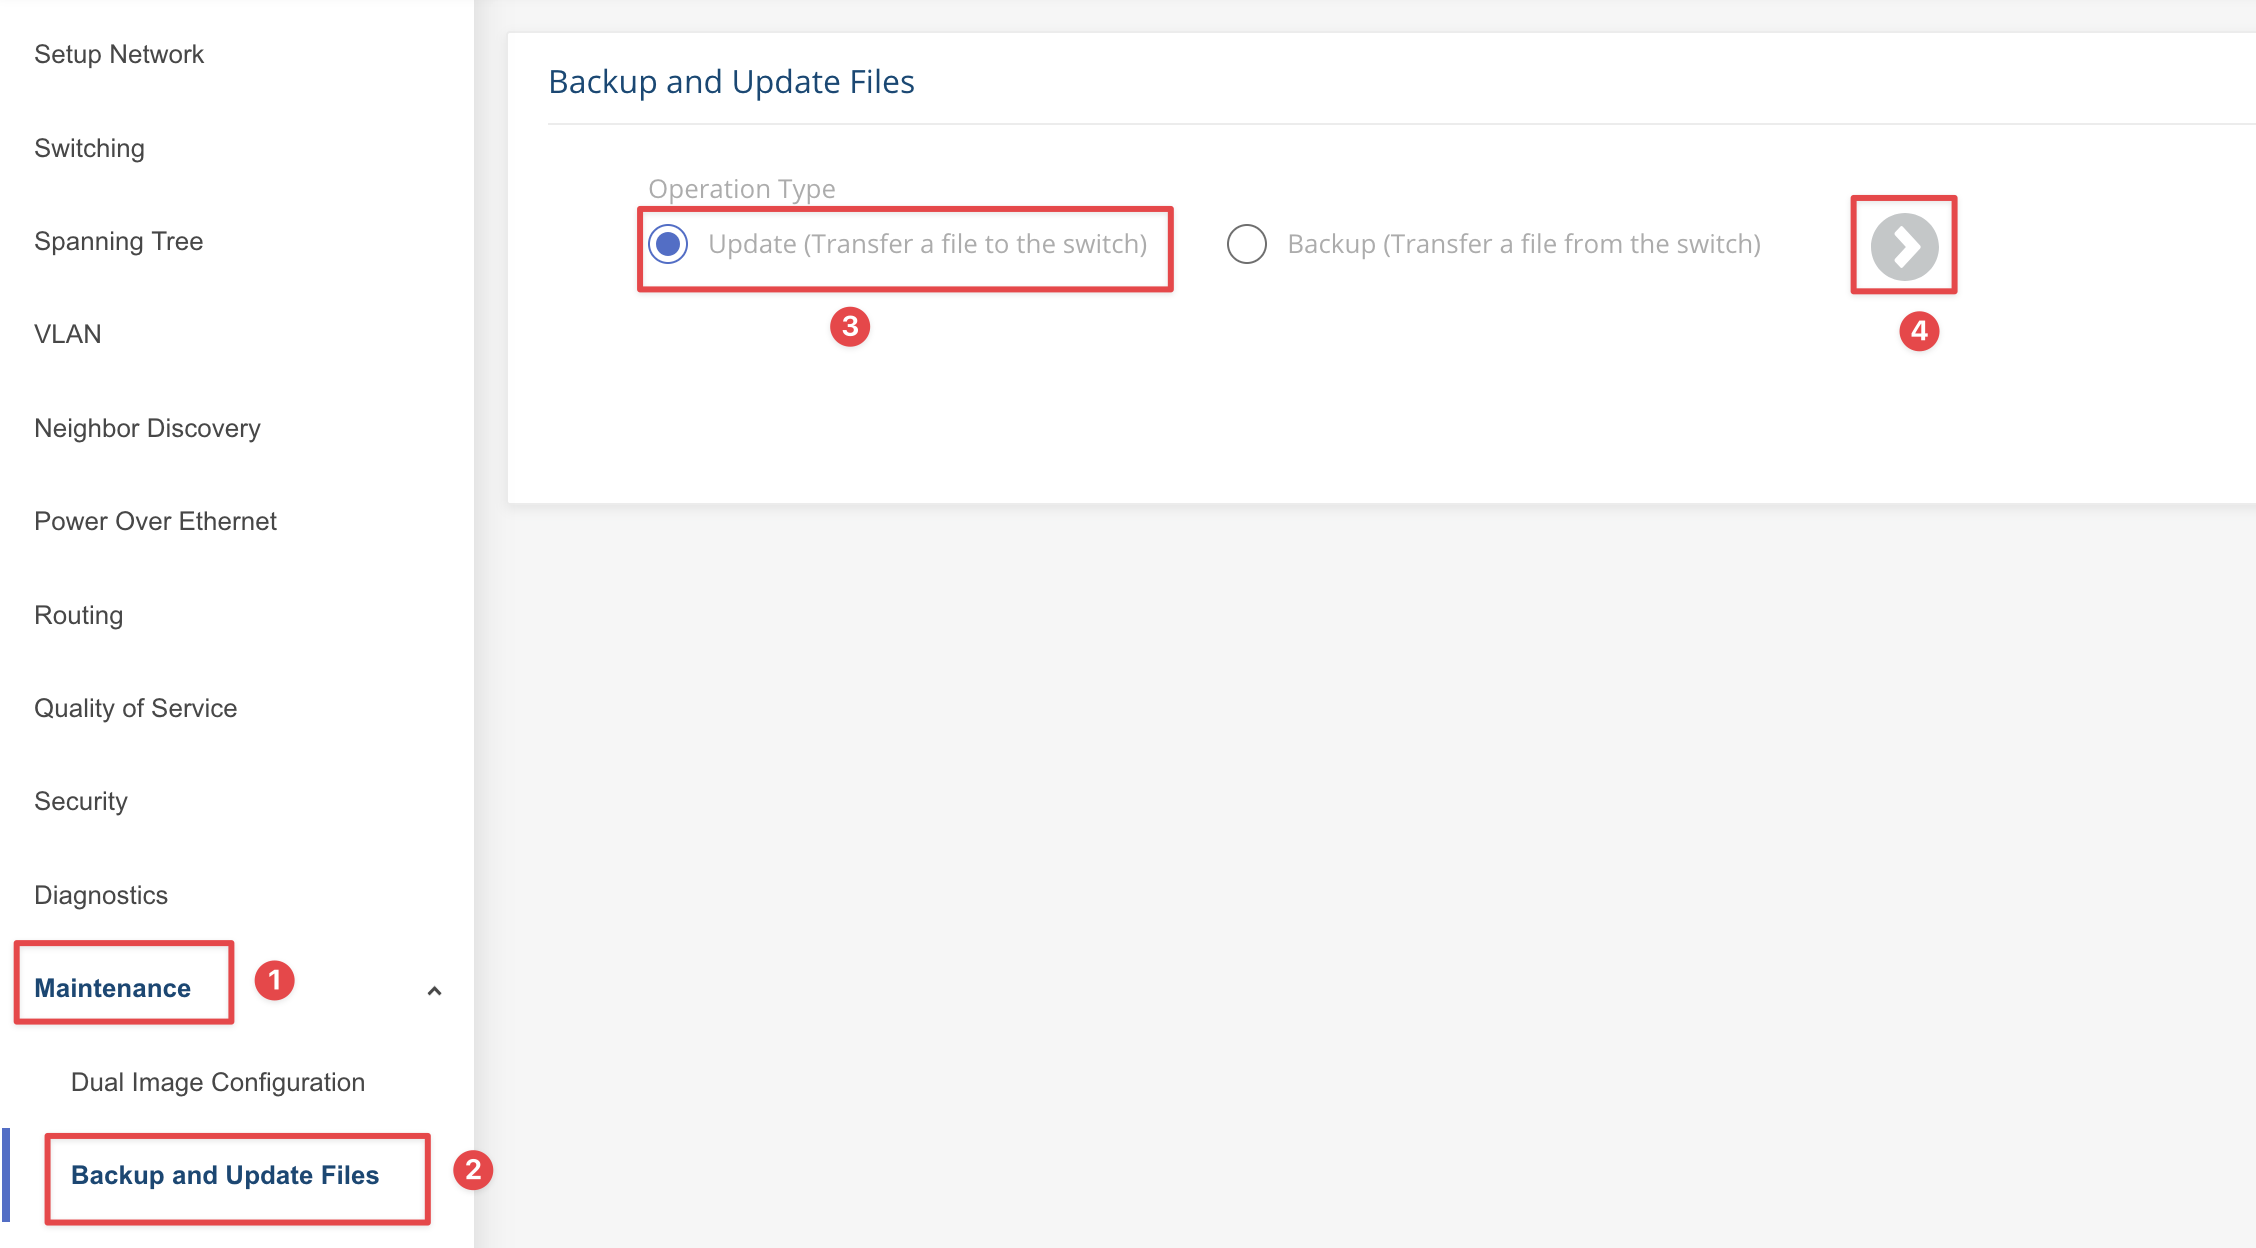Open Diagnostics in the sidebar
This screenshot has width=2256, height=1248.
101,895
